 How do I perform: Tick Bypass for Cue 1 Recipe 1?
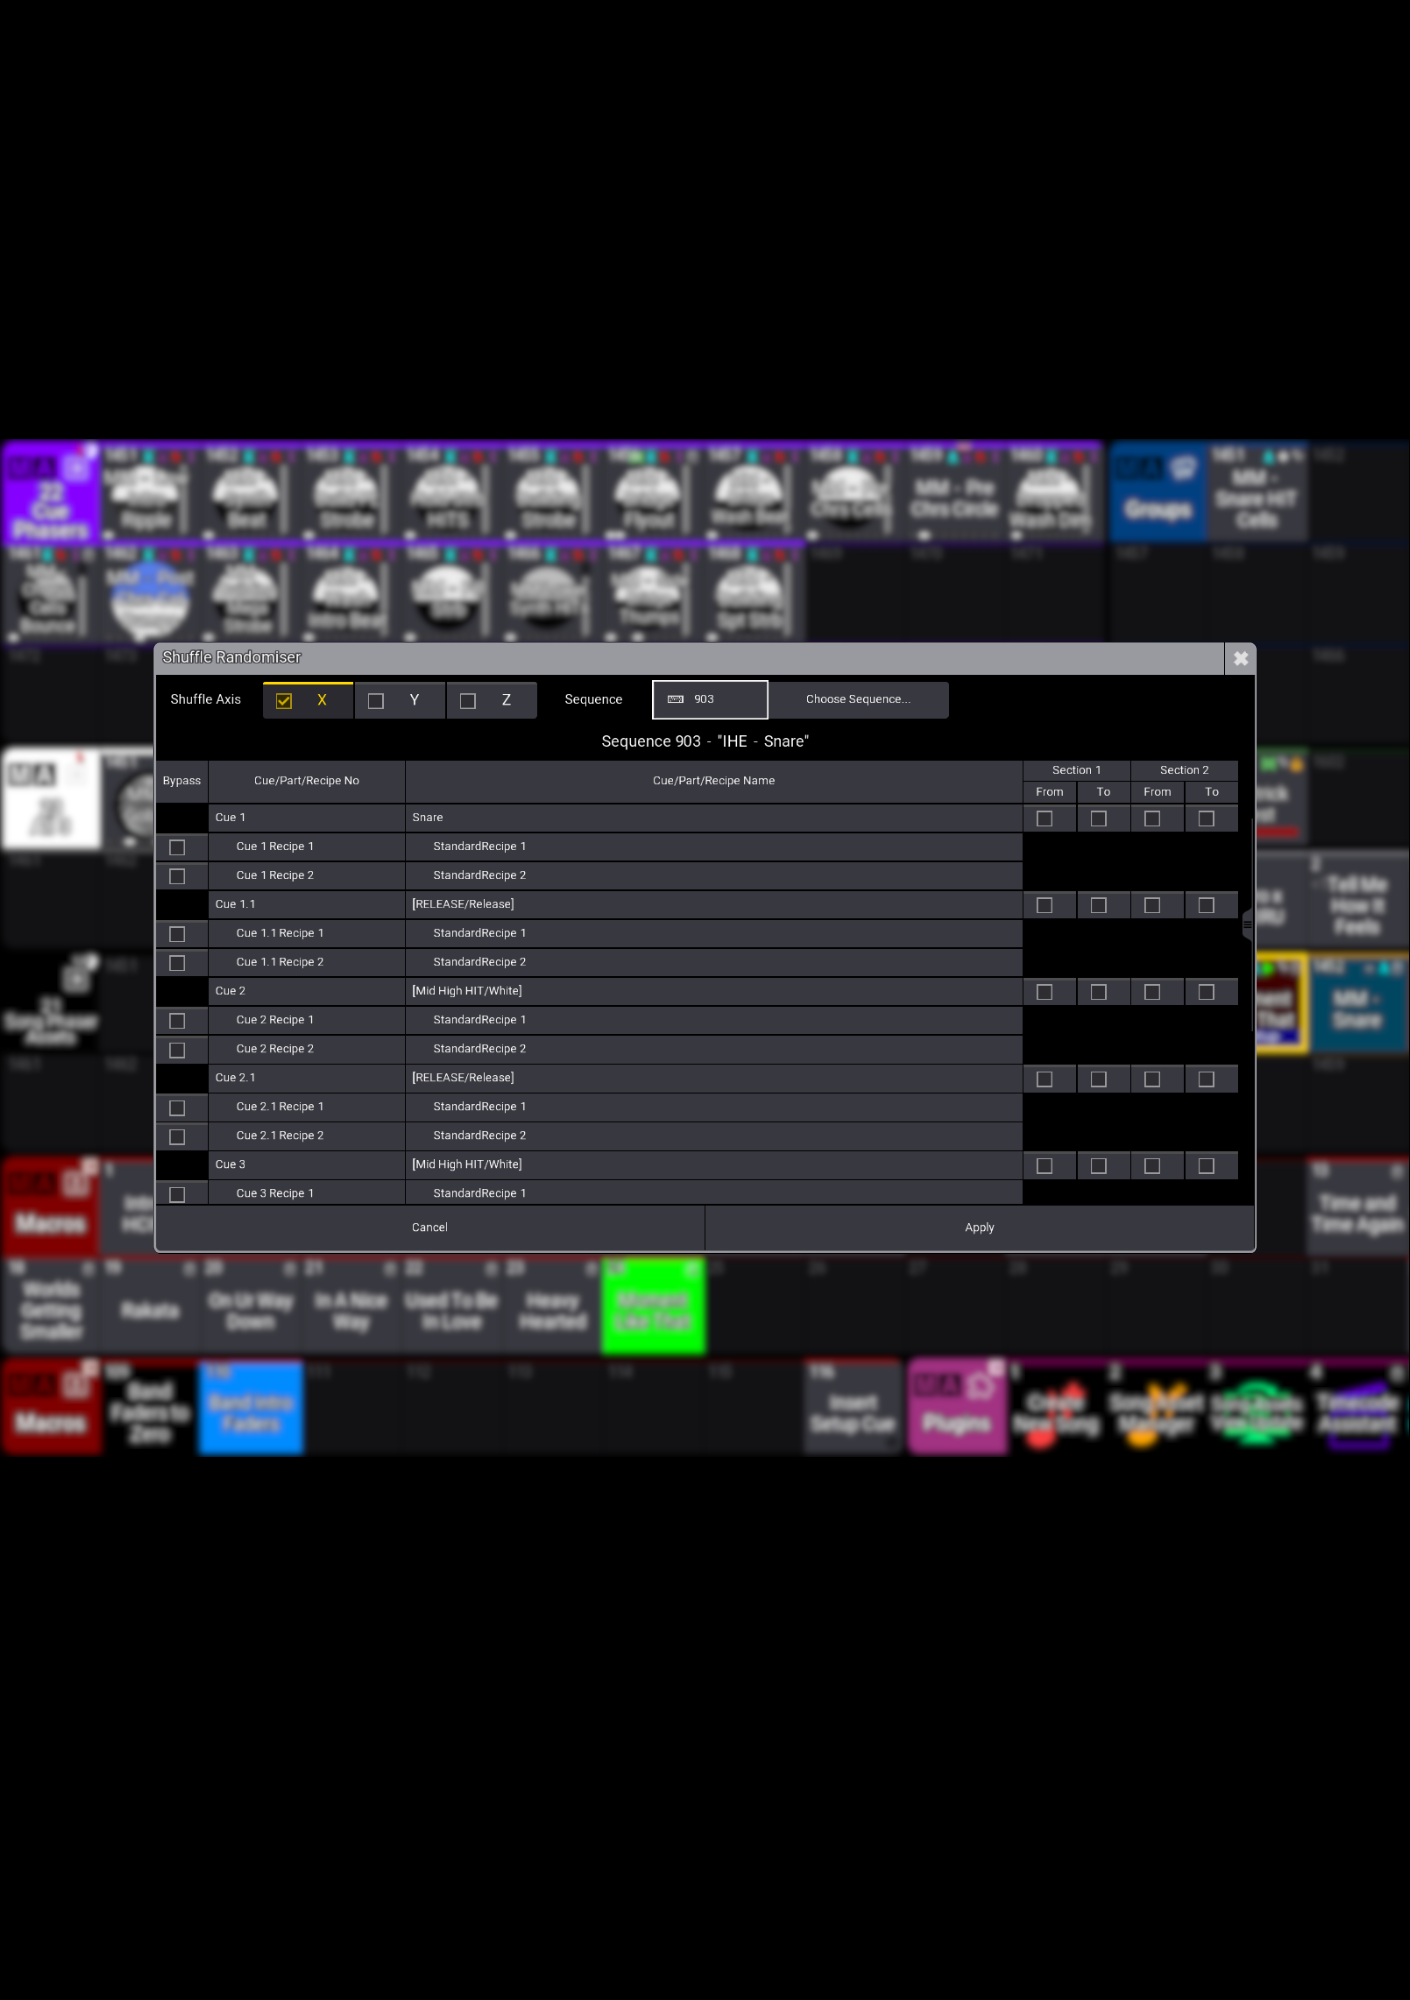pyautogui.click(x=178, y=848)
